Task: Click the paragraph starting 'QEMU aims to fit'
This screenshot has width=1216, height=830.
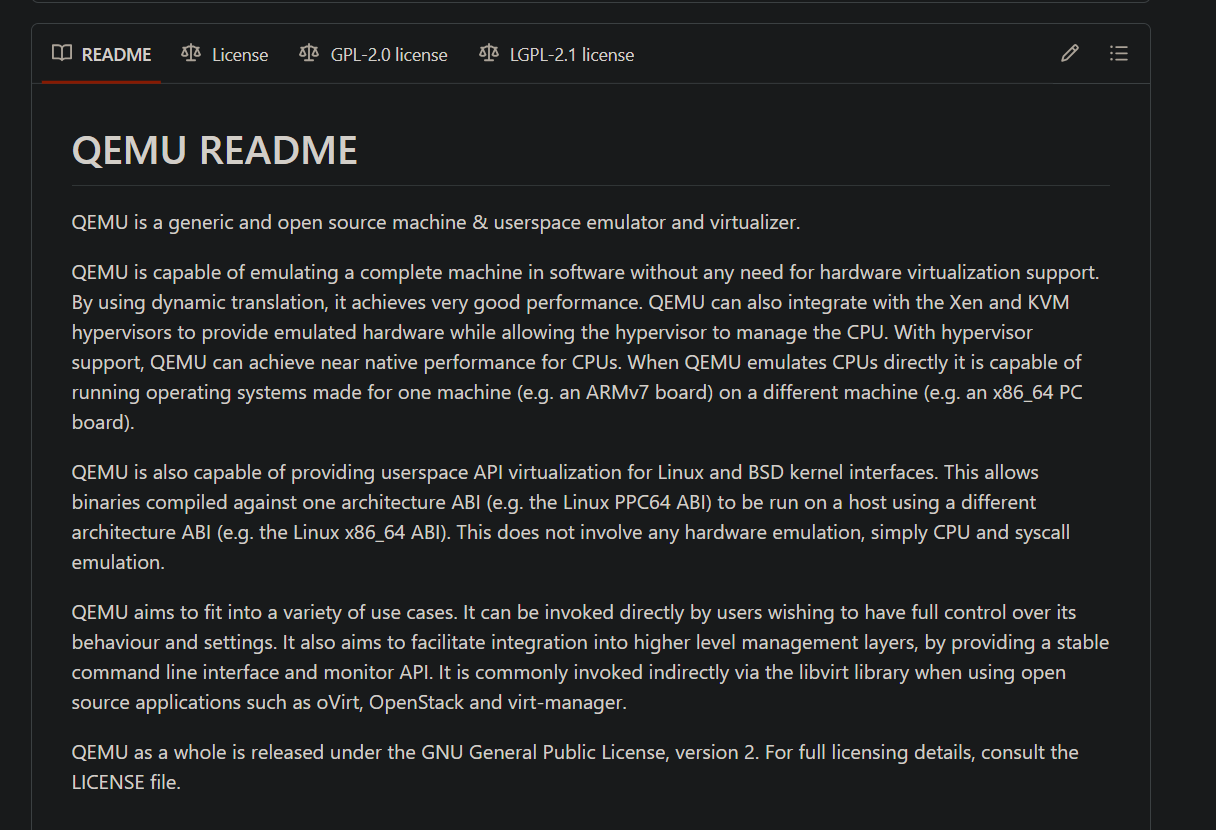Action: tap(590, 657)
